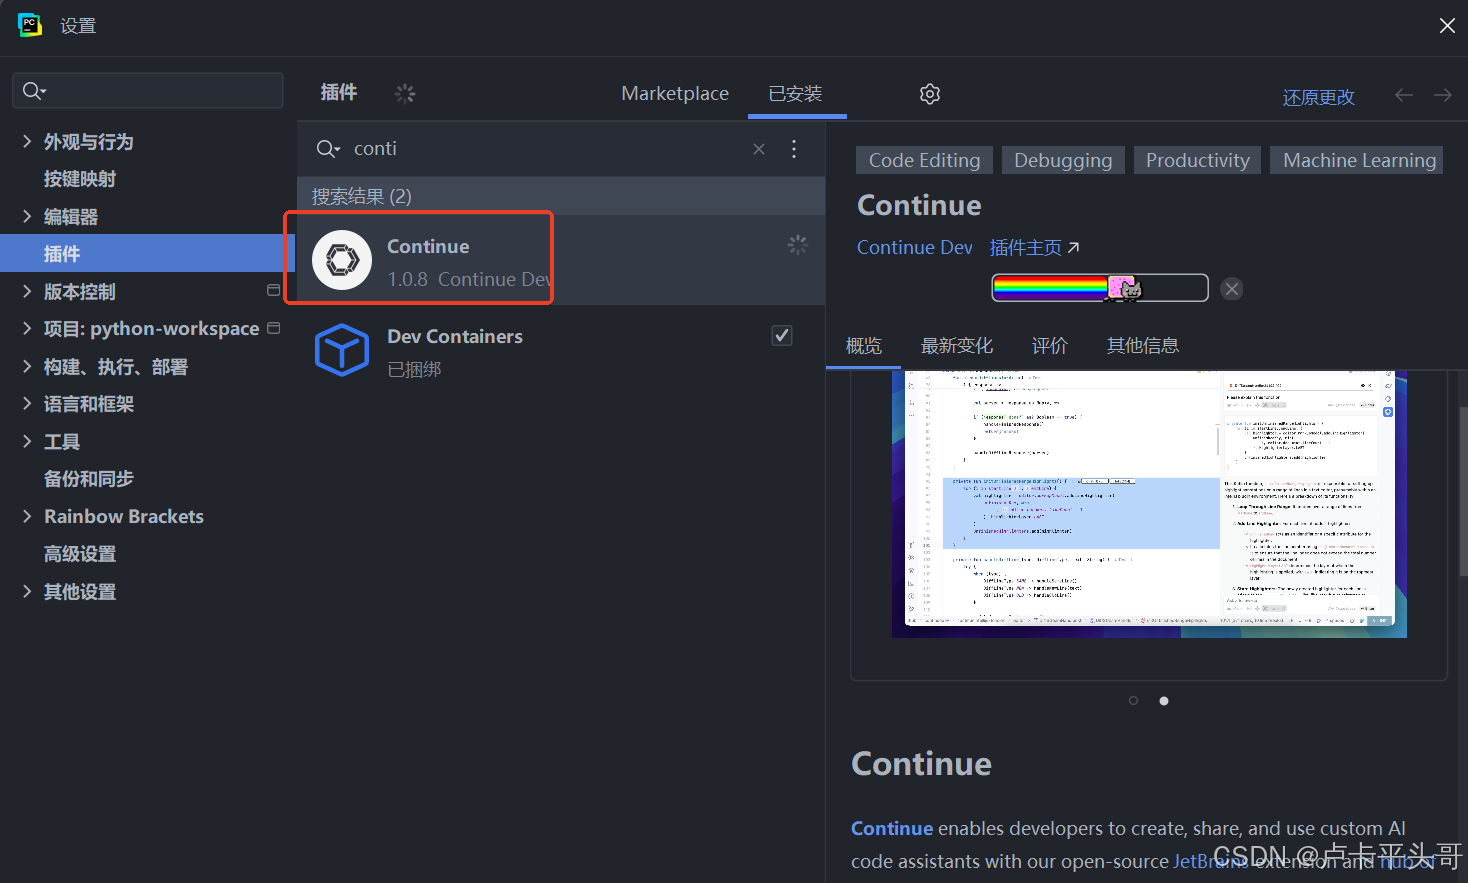The image size is (1468, 883).
Task: Click the rainbow Nyan progress bar
Action: (1100, 288)
